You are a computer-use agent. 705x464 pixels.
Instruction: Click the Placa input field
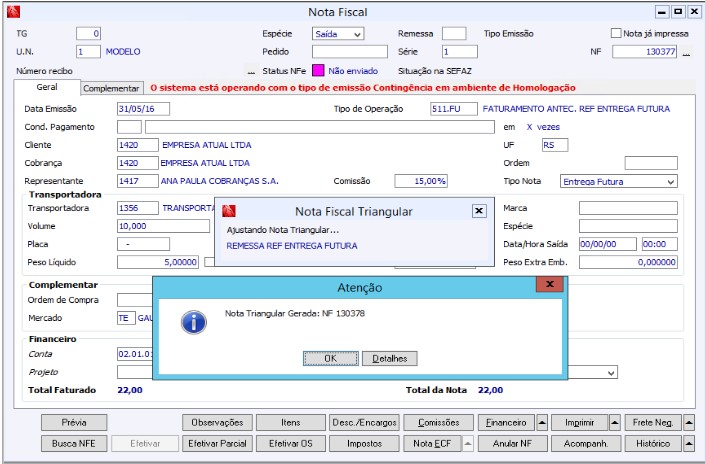[143, 244]
